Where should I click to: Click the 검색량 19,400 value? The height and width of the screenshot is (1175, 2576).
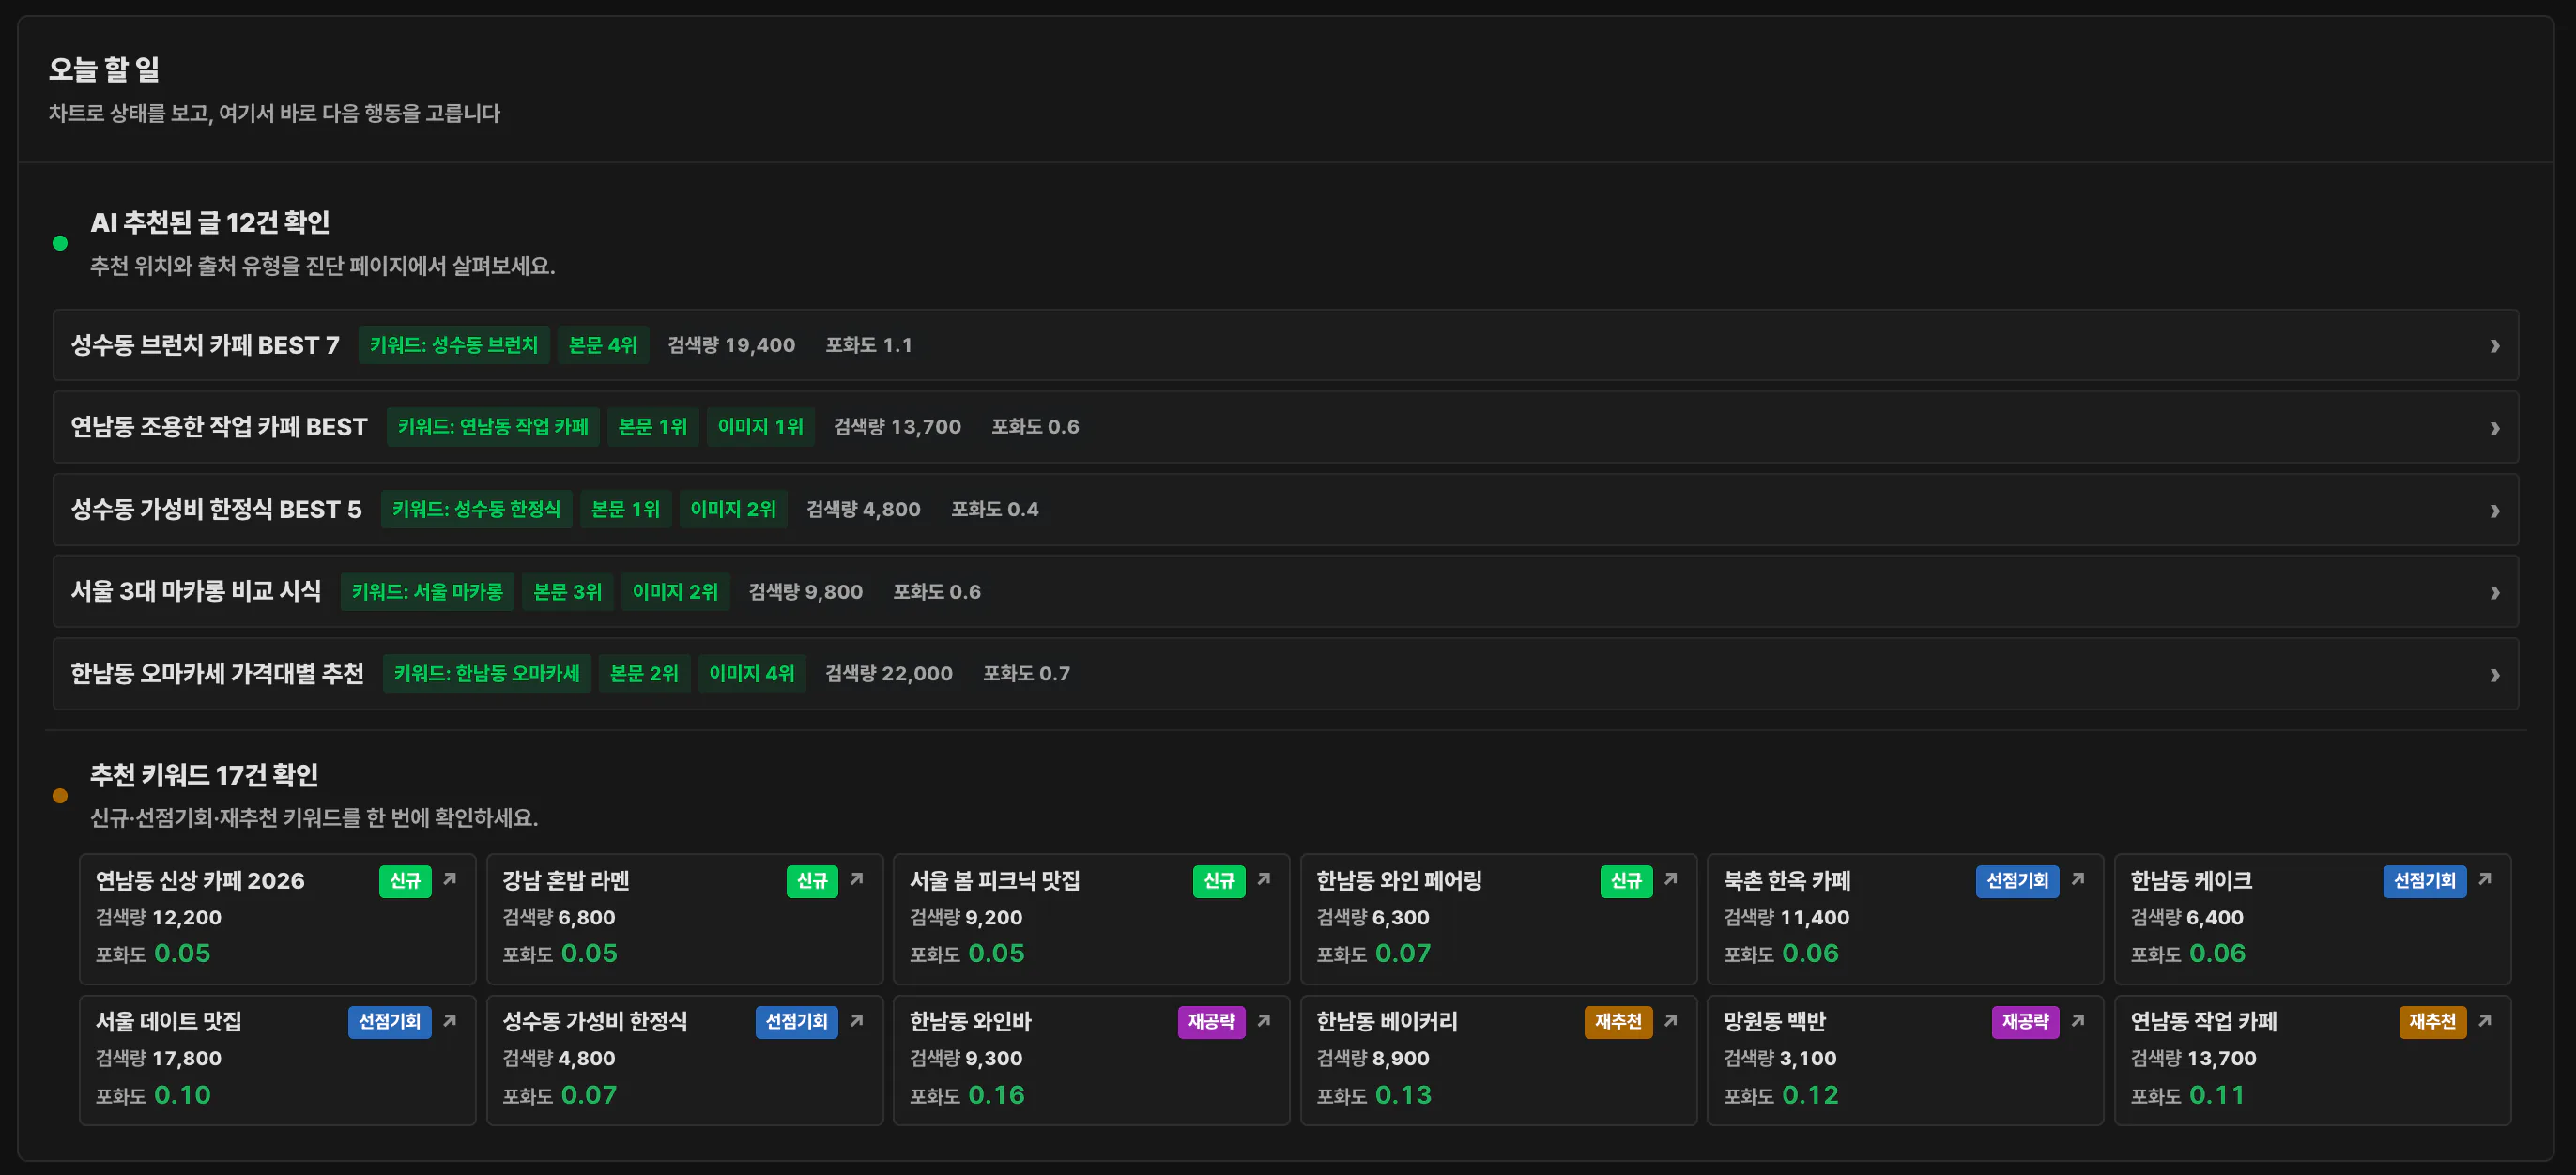tap(732, 345)
